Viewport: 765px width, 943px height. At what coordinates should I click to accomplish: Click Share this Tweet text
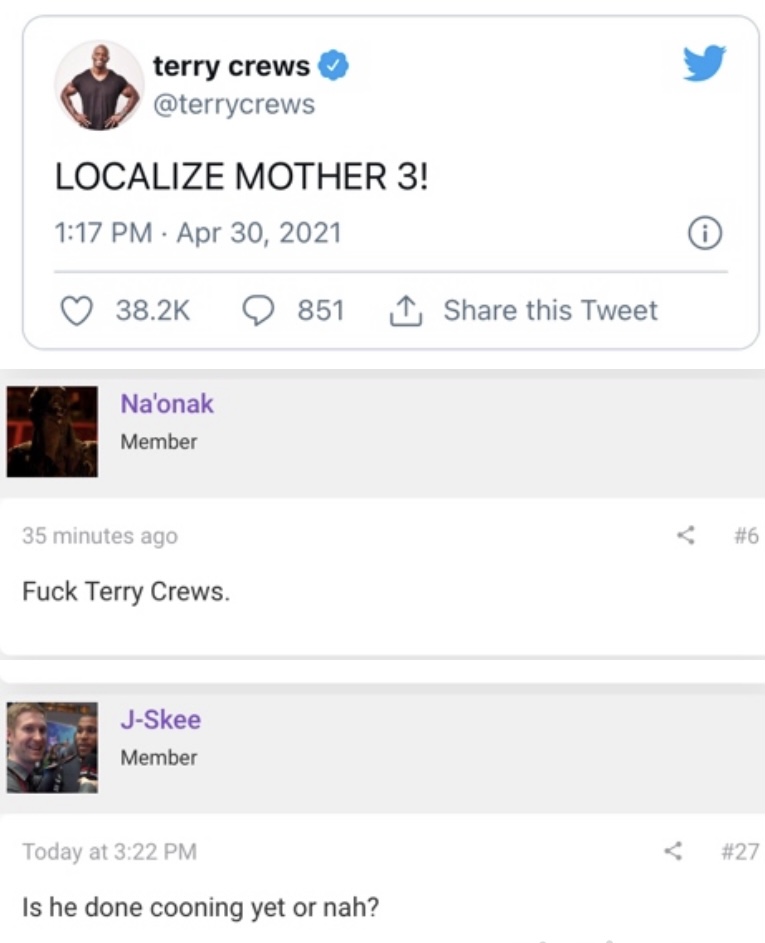[x=550, y=311]
